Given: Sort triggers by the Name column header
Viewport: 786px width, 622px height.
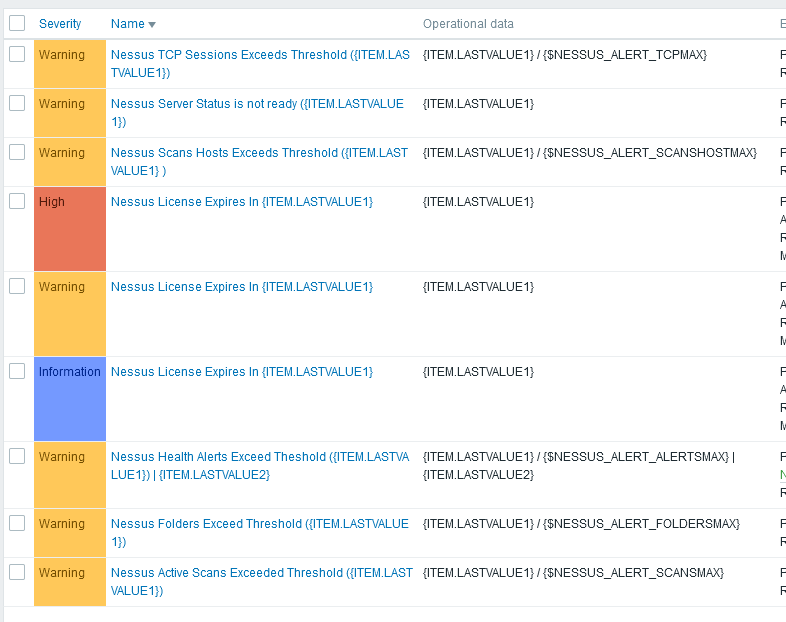Looking at the screenshot, I should pos(127,24).
